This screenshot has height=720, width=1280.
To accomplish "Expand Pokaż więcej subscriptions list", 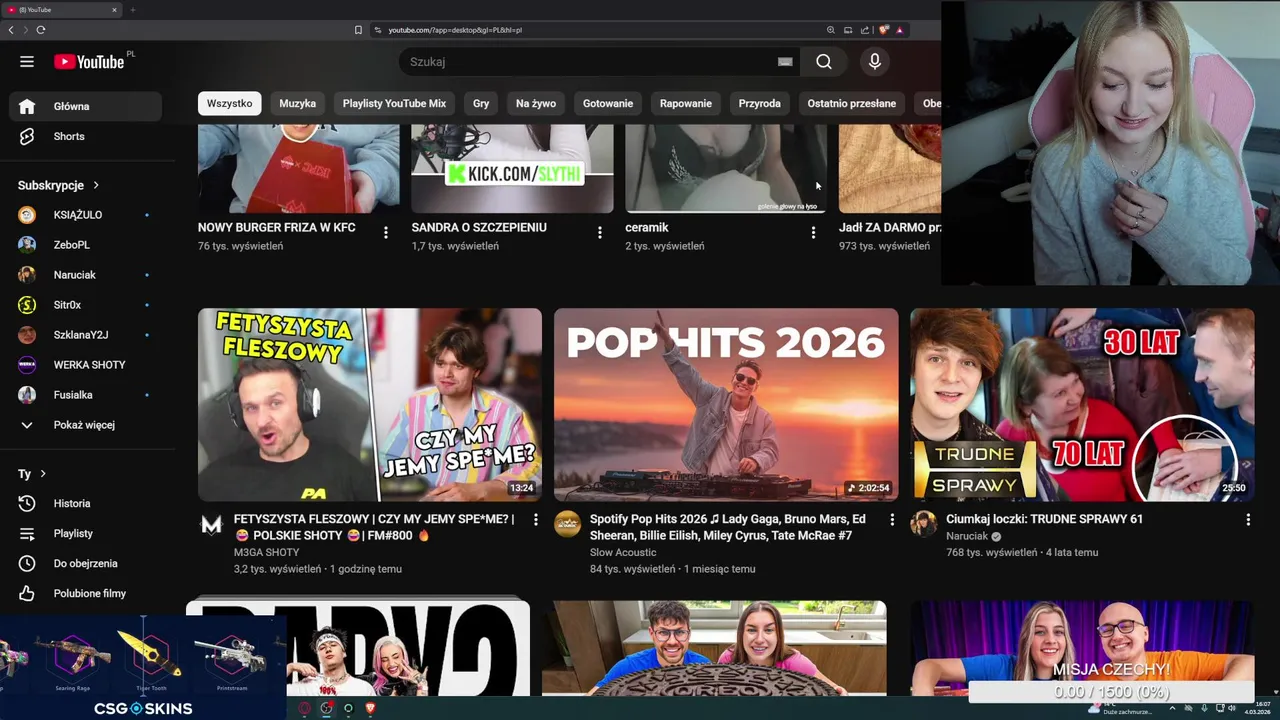I will [85, 425].
